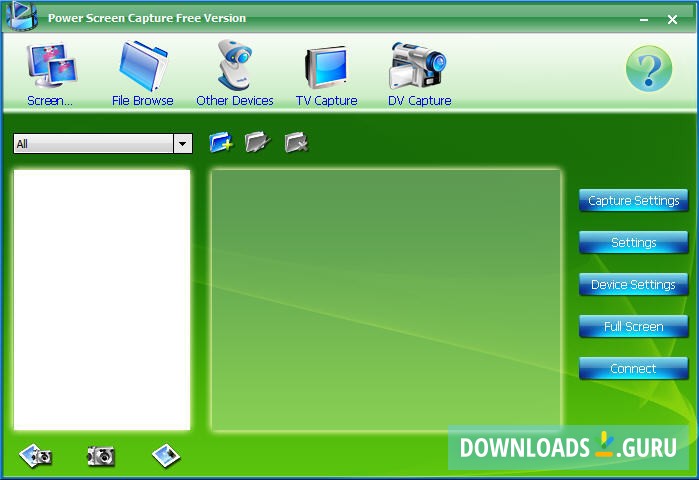Click the camera snapshot icon below the list
Screen dimensions: 699x480
101,456
